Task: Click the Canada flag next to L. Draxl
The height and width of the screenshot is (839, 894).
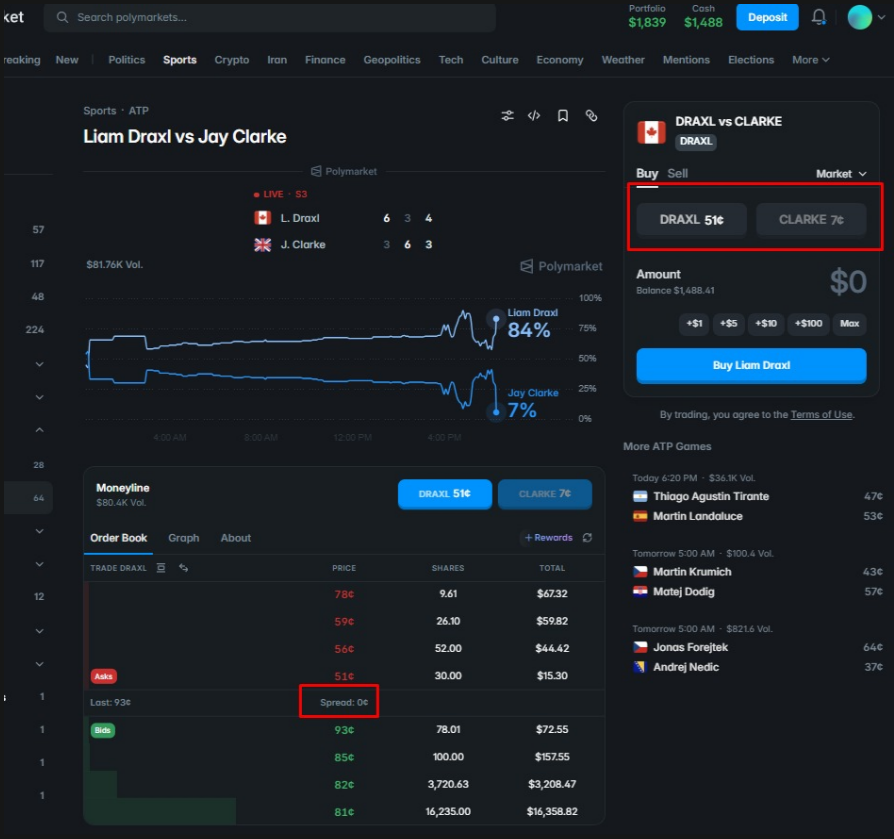Action: 262,218
